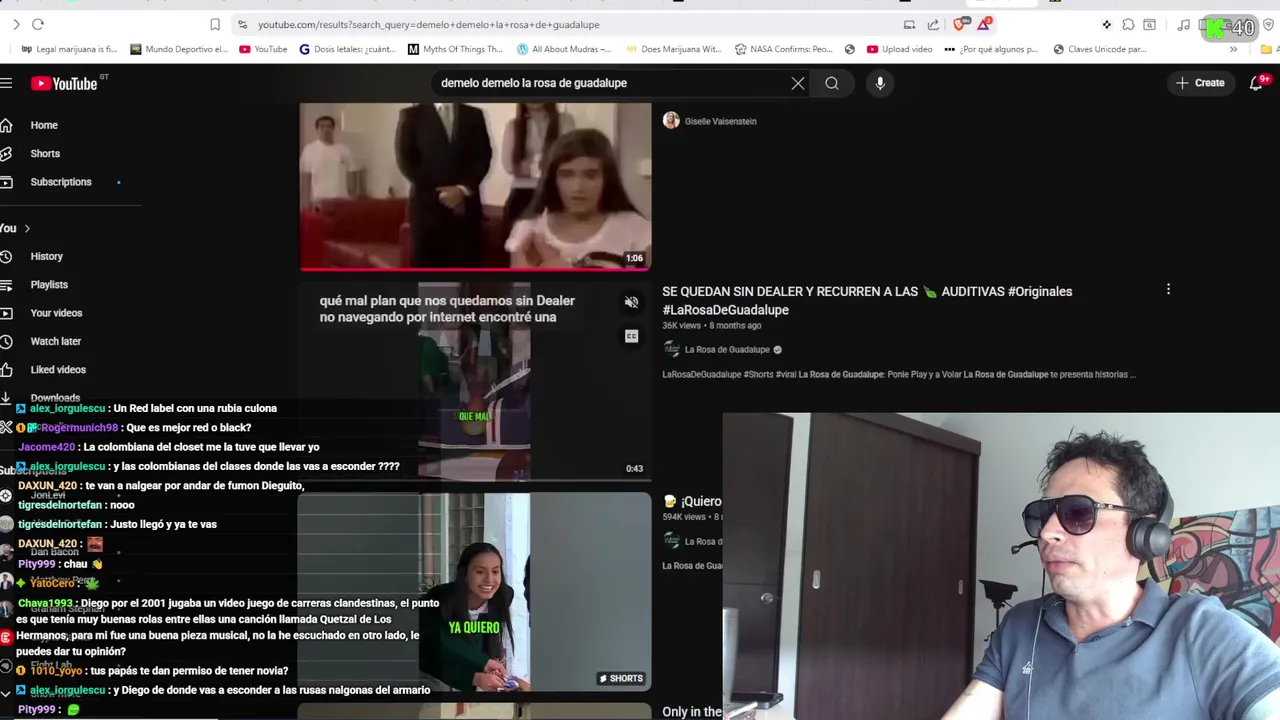Click the red progress bar on 1:06 thumbnail
Screen dimensions: 1280x720
[475, 268]
